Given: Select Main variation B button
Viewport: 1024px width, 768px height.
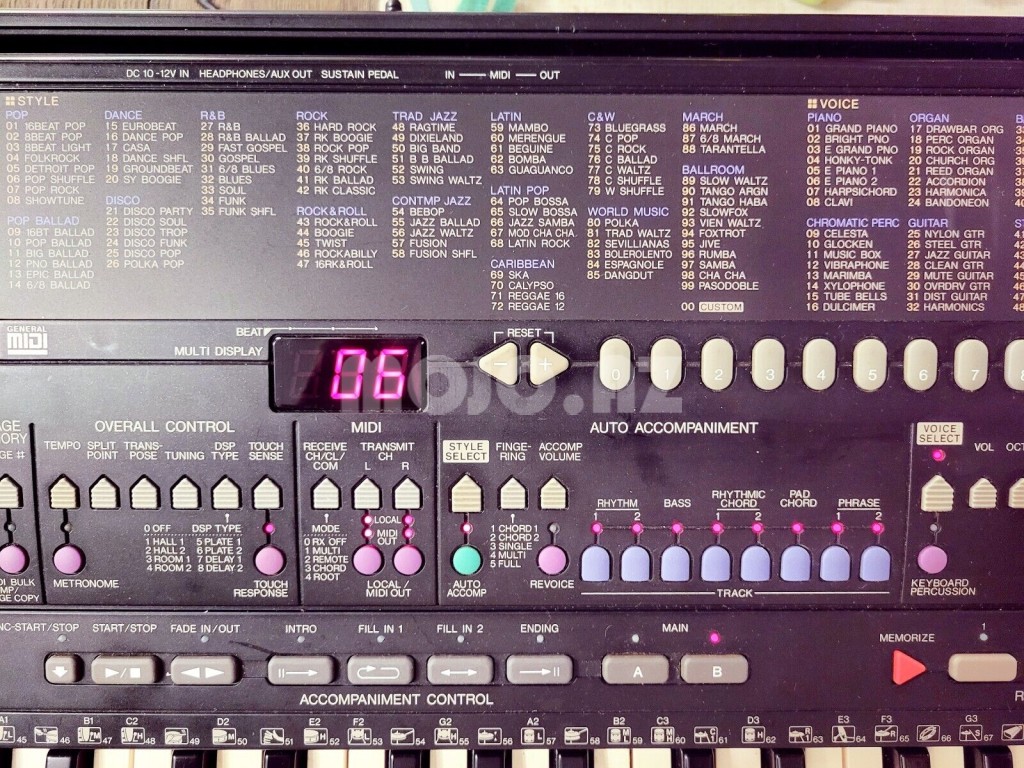Looking at the screenshot, I should (x=714, y=669).
